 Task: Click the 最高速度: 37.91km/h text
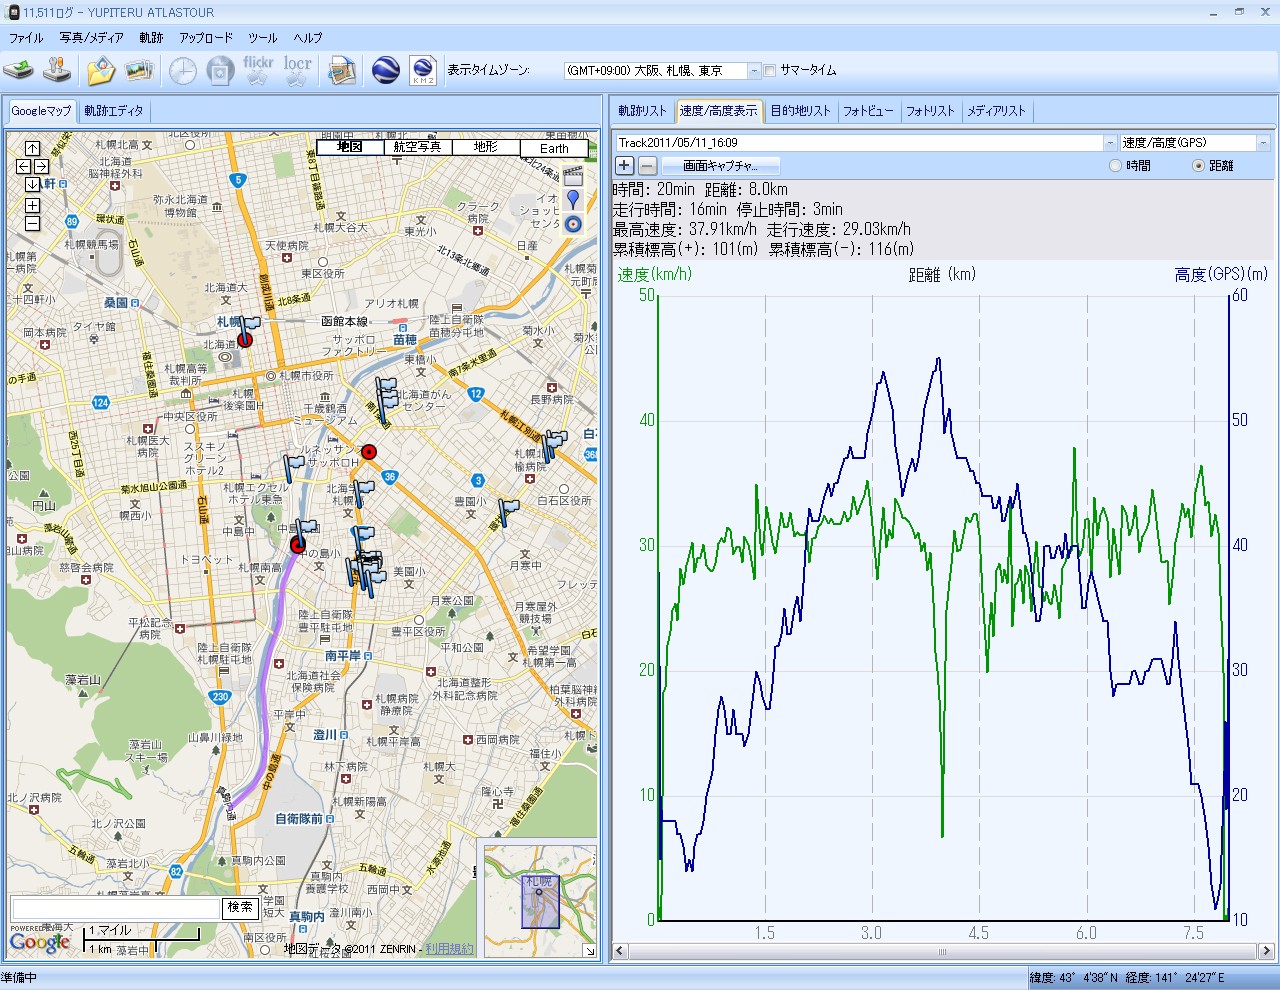click(685, 229)
